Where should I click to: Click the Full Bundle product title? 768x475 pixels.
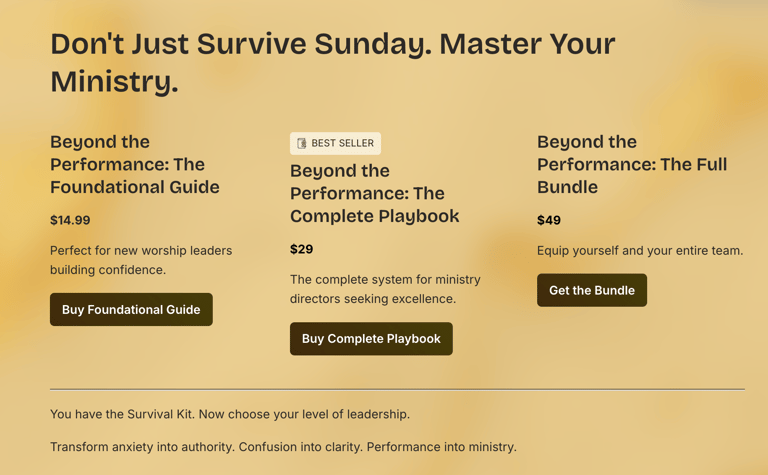coord(631,164)
